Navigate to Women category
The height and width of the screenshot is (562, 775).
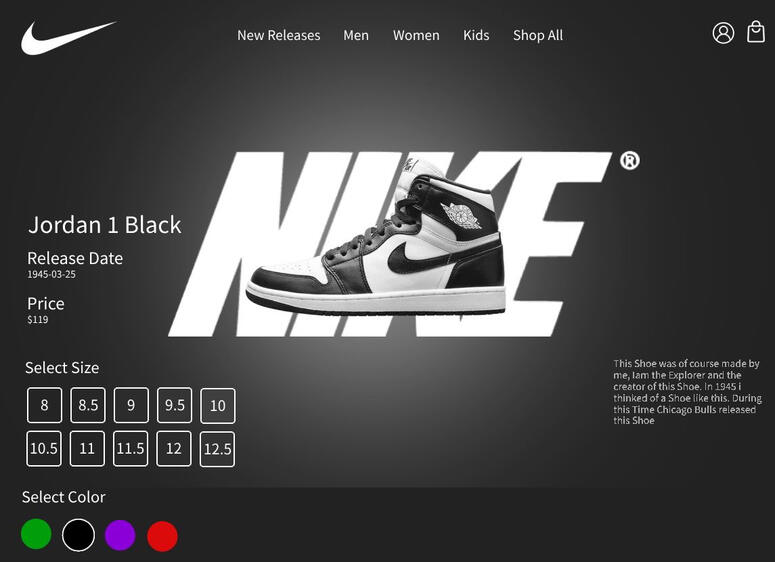coord(416,35)
